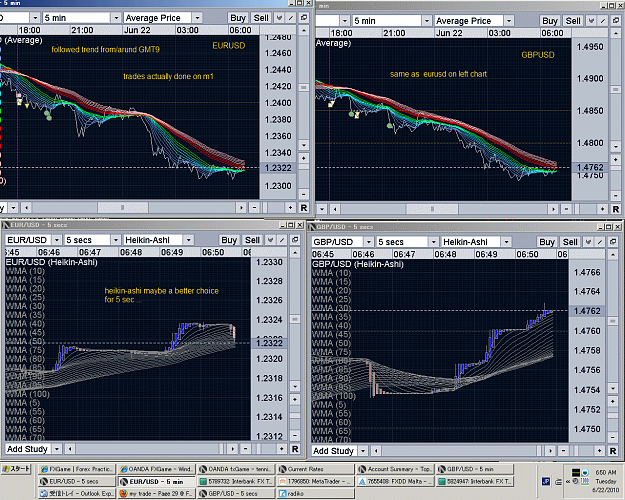Click the vertical zoom-out minus in the EUR/USD 5 secs chart

tap(295, 435)
